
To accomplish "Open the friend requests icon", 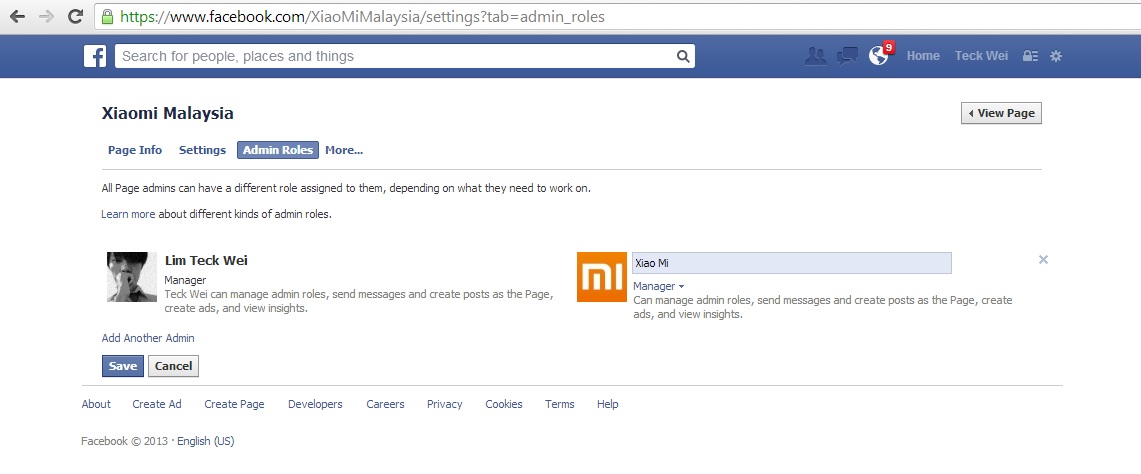I will coord(816,56).
